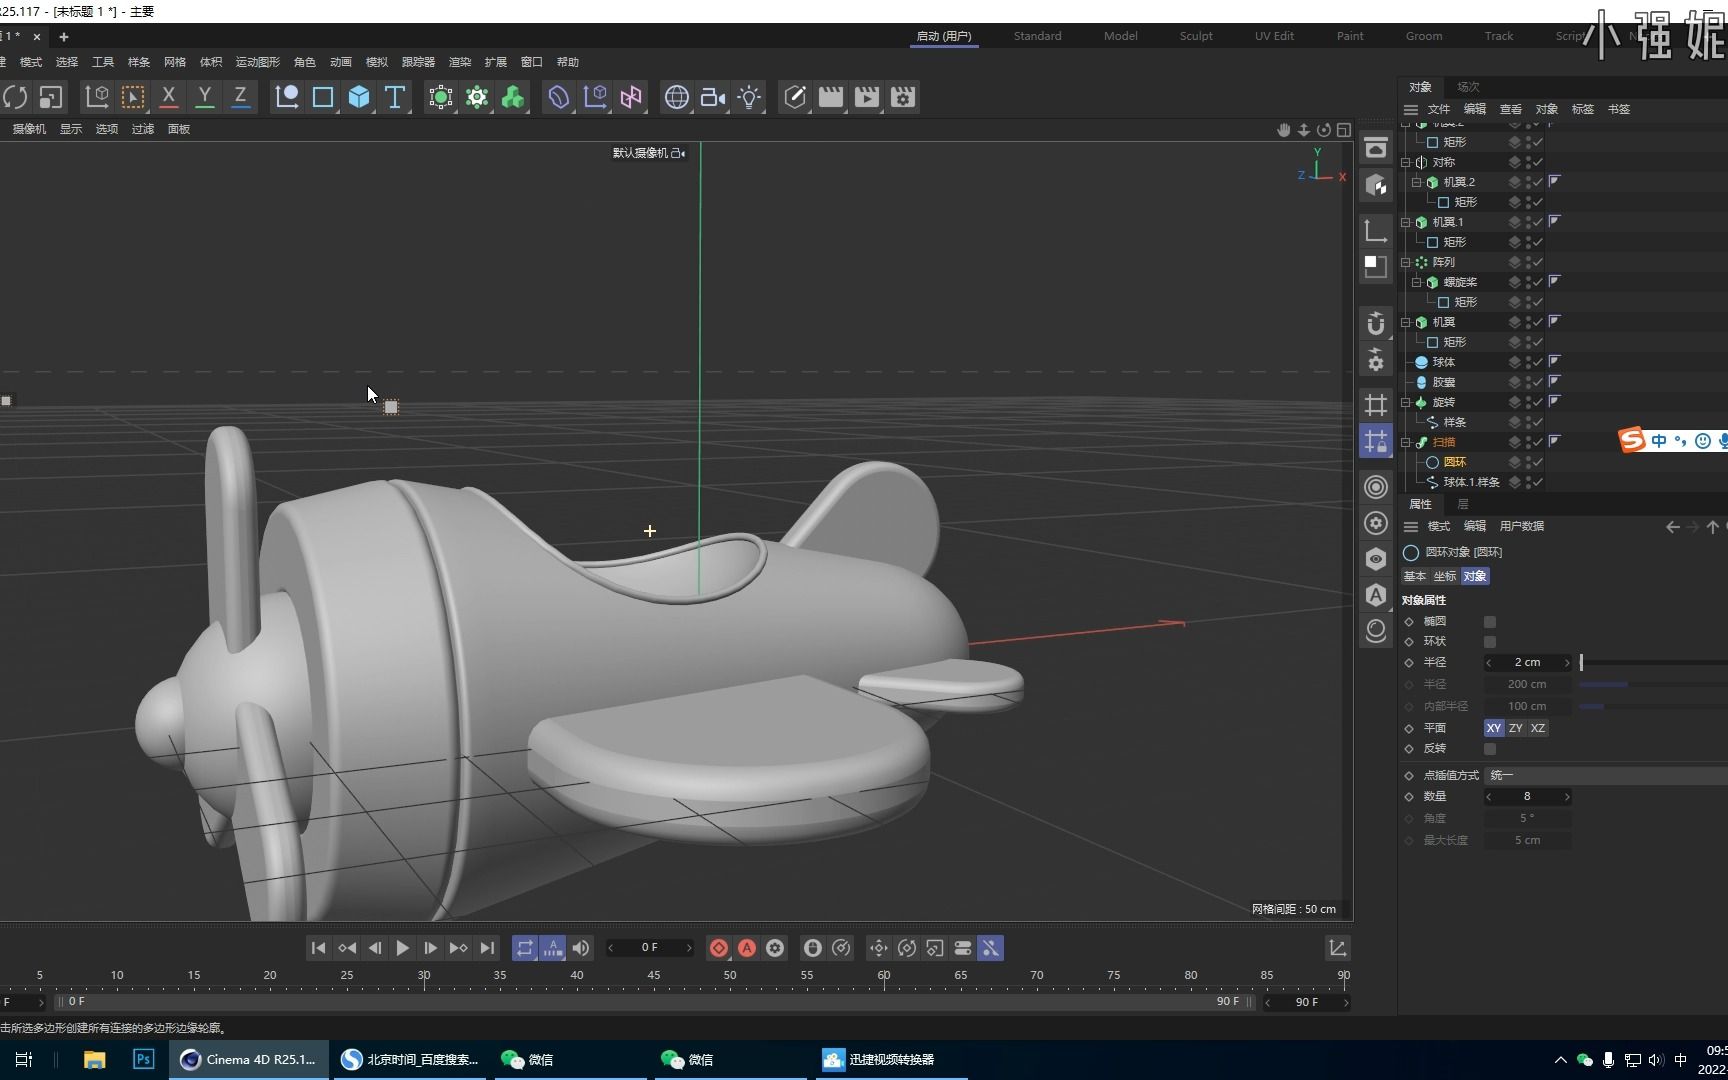Click the rectangle selection tool icon

pos(133,97)
